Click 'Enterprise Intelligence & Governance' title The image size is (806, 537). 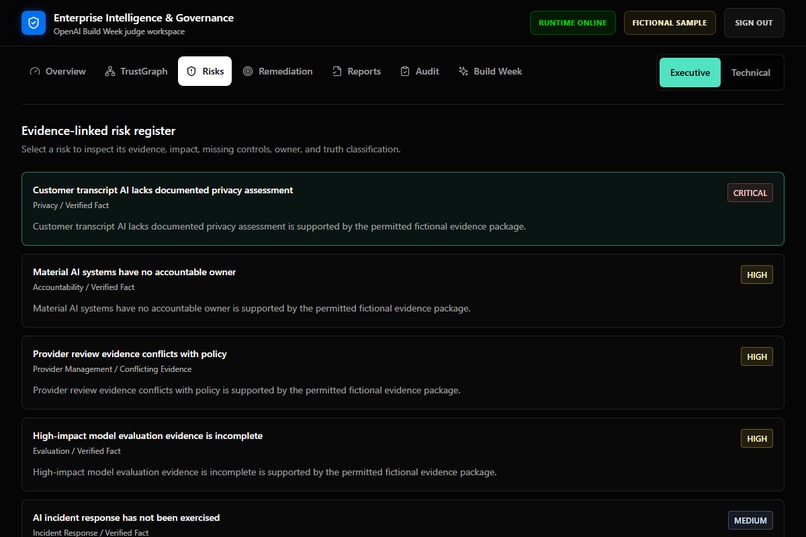(143, 18)
